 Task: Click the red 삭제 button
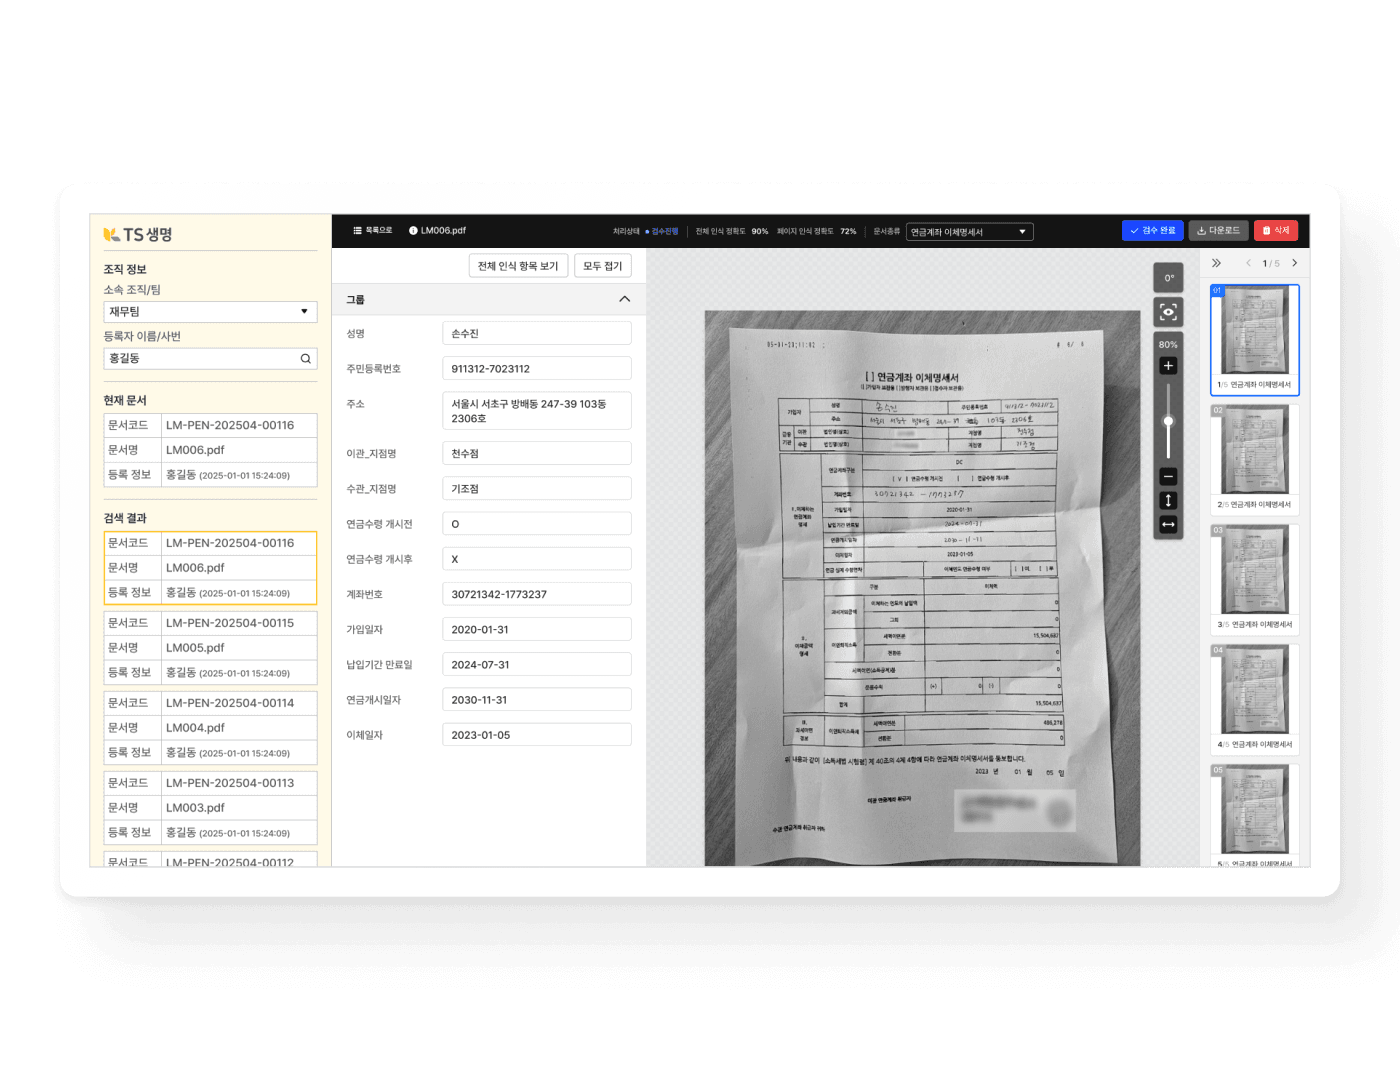1276,231
